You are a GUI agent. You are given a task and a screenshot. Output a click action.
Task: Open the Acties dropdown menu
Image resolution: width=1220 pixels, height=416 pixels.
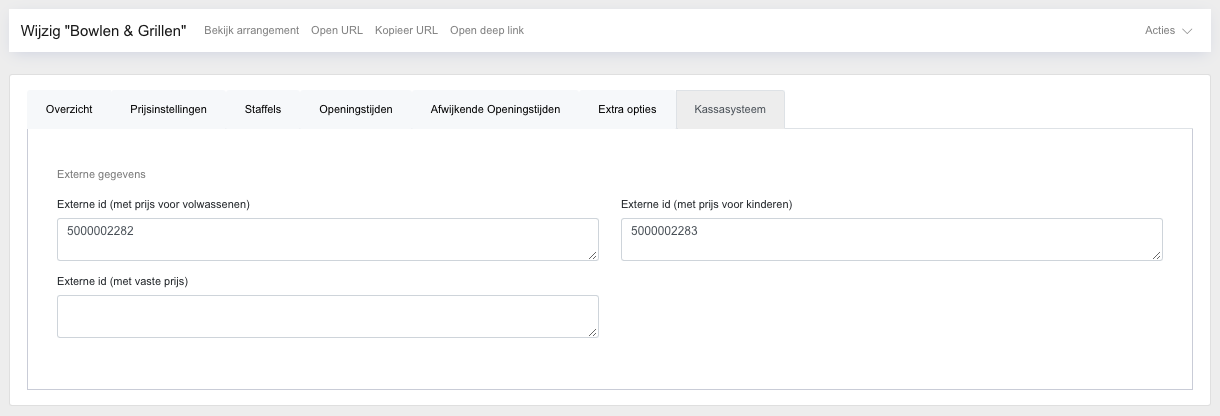pos(1168,30)
